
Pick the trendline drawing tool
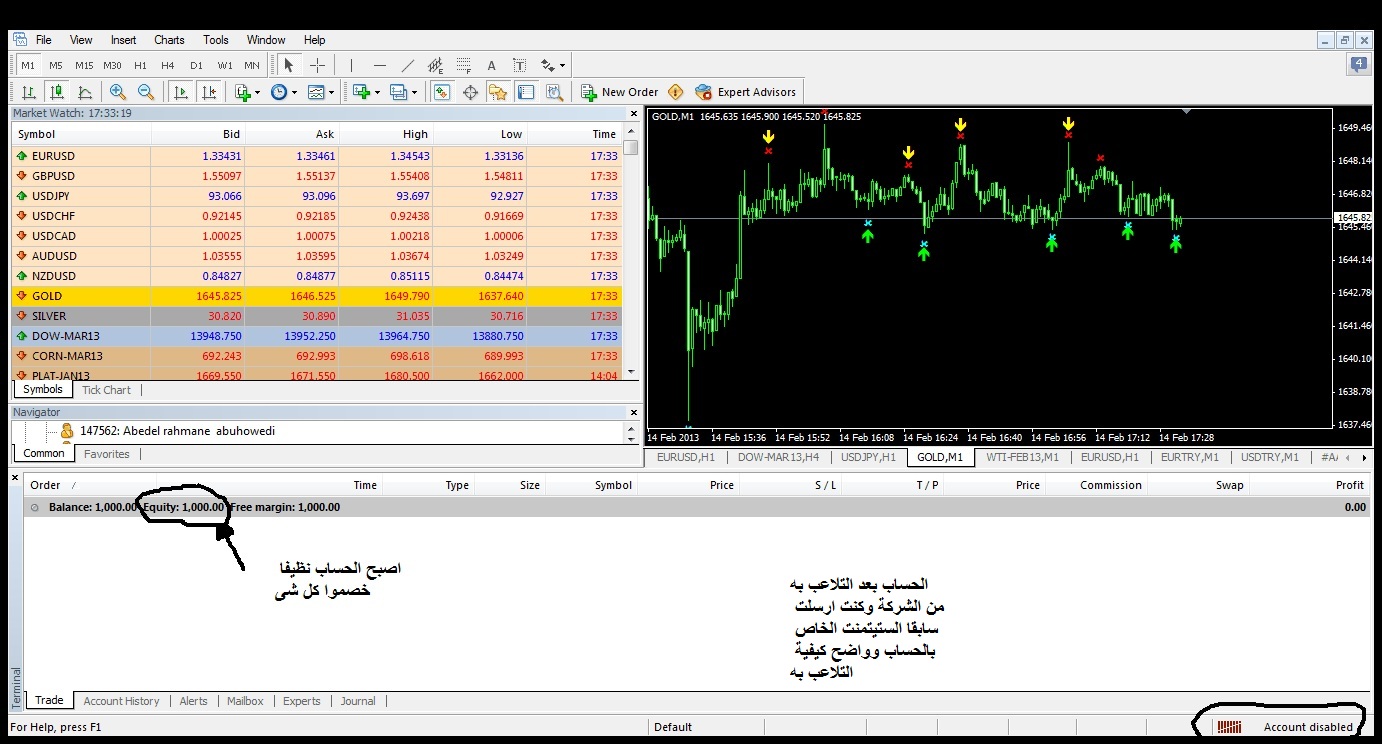tap(407, 65)
